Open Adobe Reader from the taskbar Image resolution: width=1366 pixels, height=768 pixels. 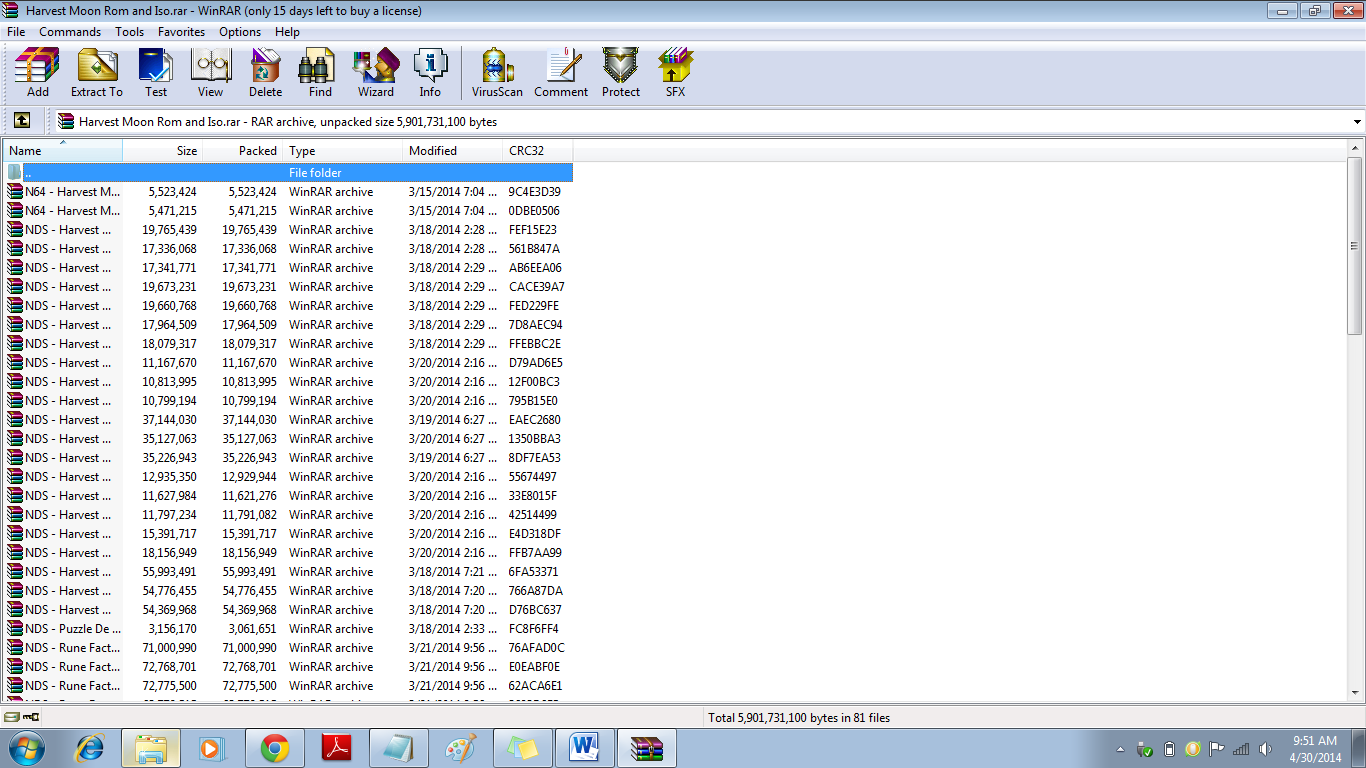tap(336, 748)
